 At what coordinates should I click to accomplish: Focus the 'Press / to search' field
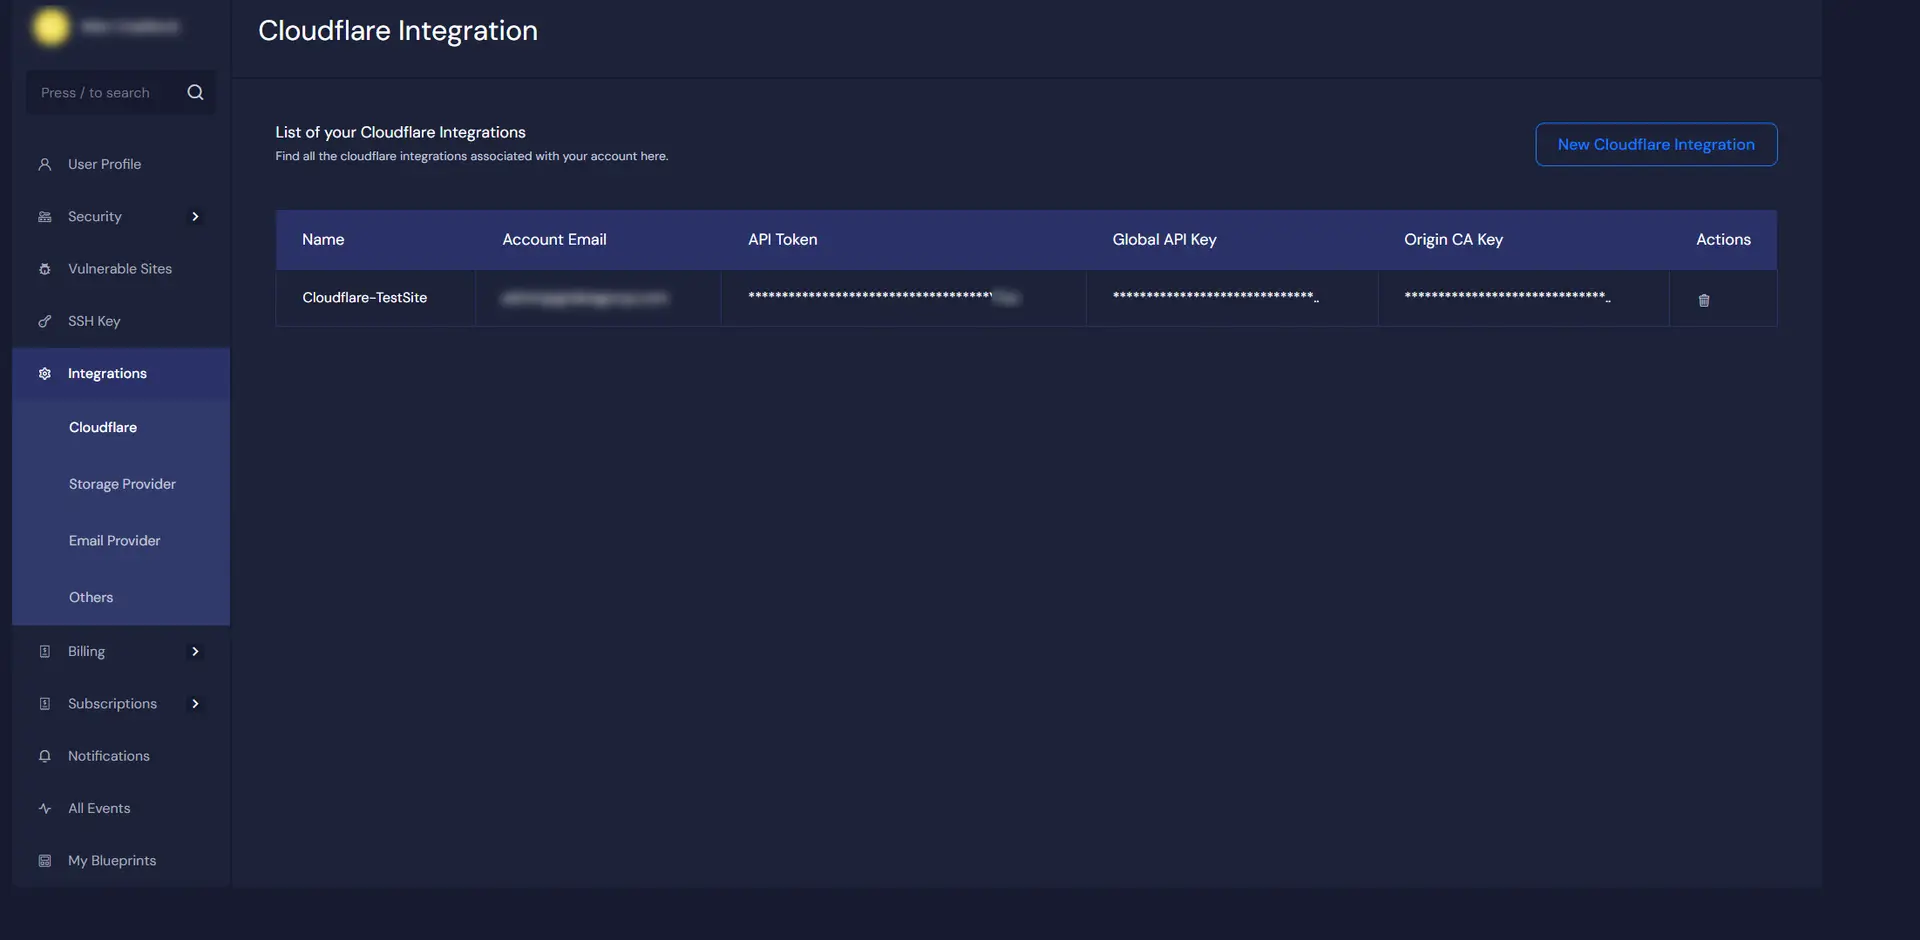(121, 92)
